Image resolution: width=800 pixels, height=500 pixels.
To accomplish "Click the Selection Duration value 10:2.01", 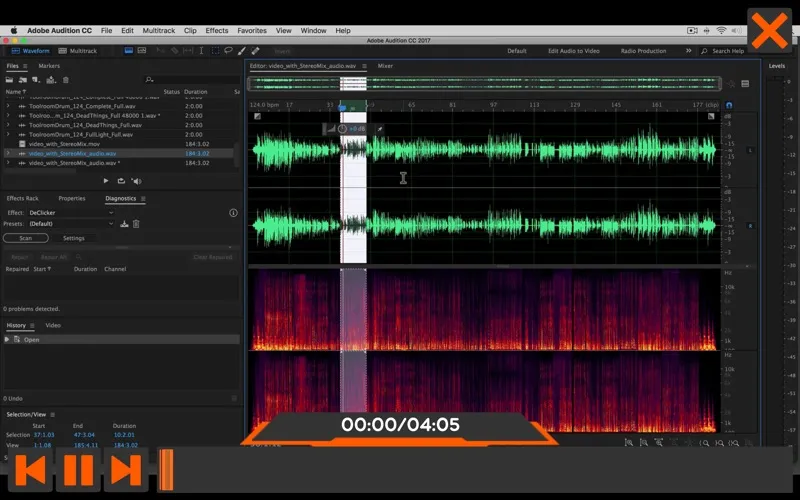I will tap(124, 435).
